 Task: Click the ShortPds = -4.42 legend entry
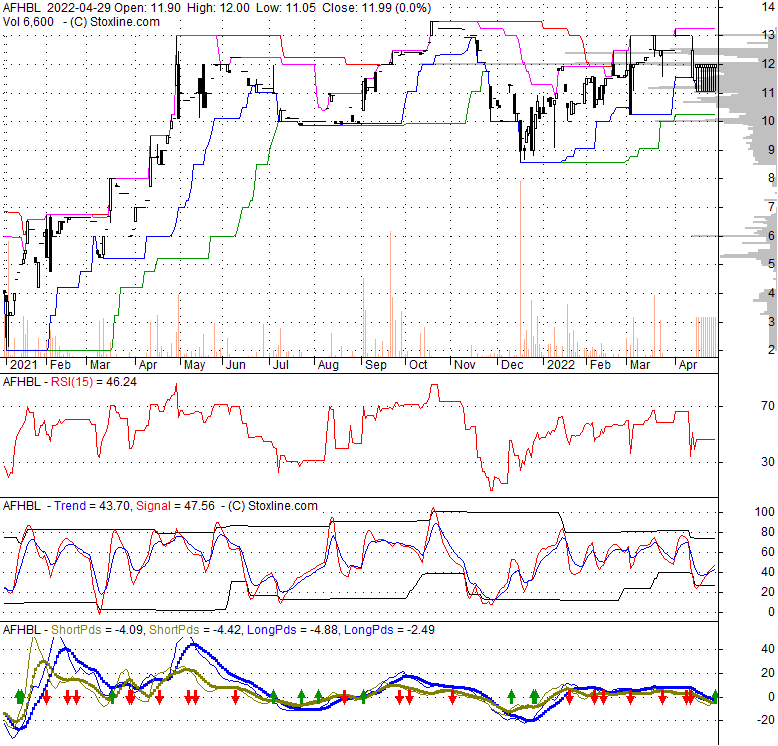pos(195,630)
